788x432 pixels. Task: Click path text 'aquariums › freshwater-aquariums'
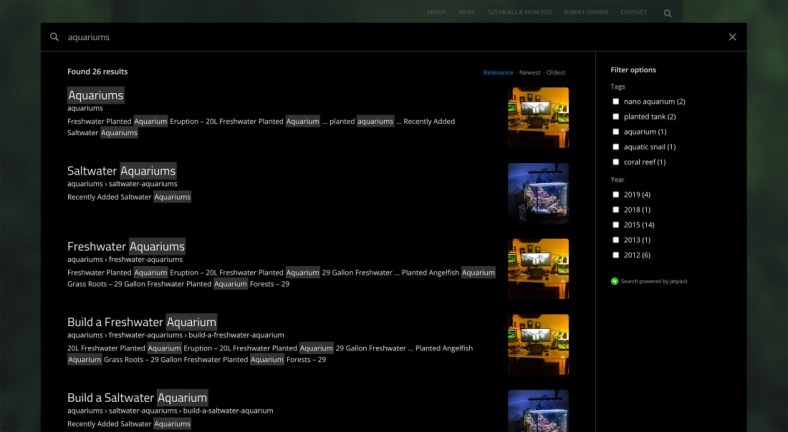point(125,260)
